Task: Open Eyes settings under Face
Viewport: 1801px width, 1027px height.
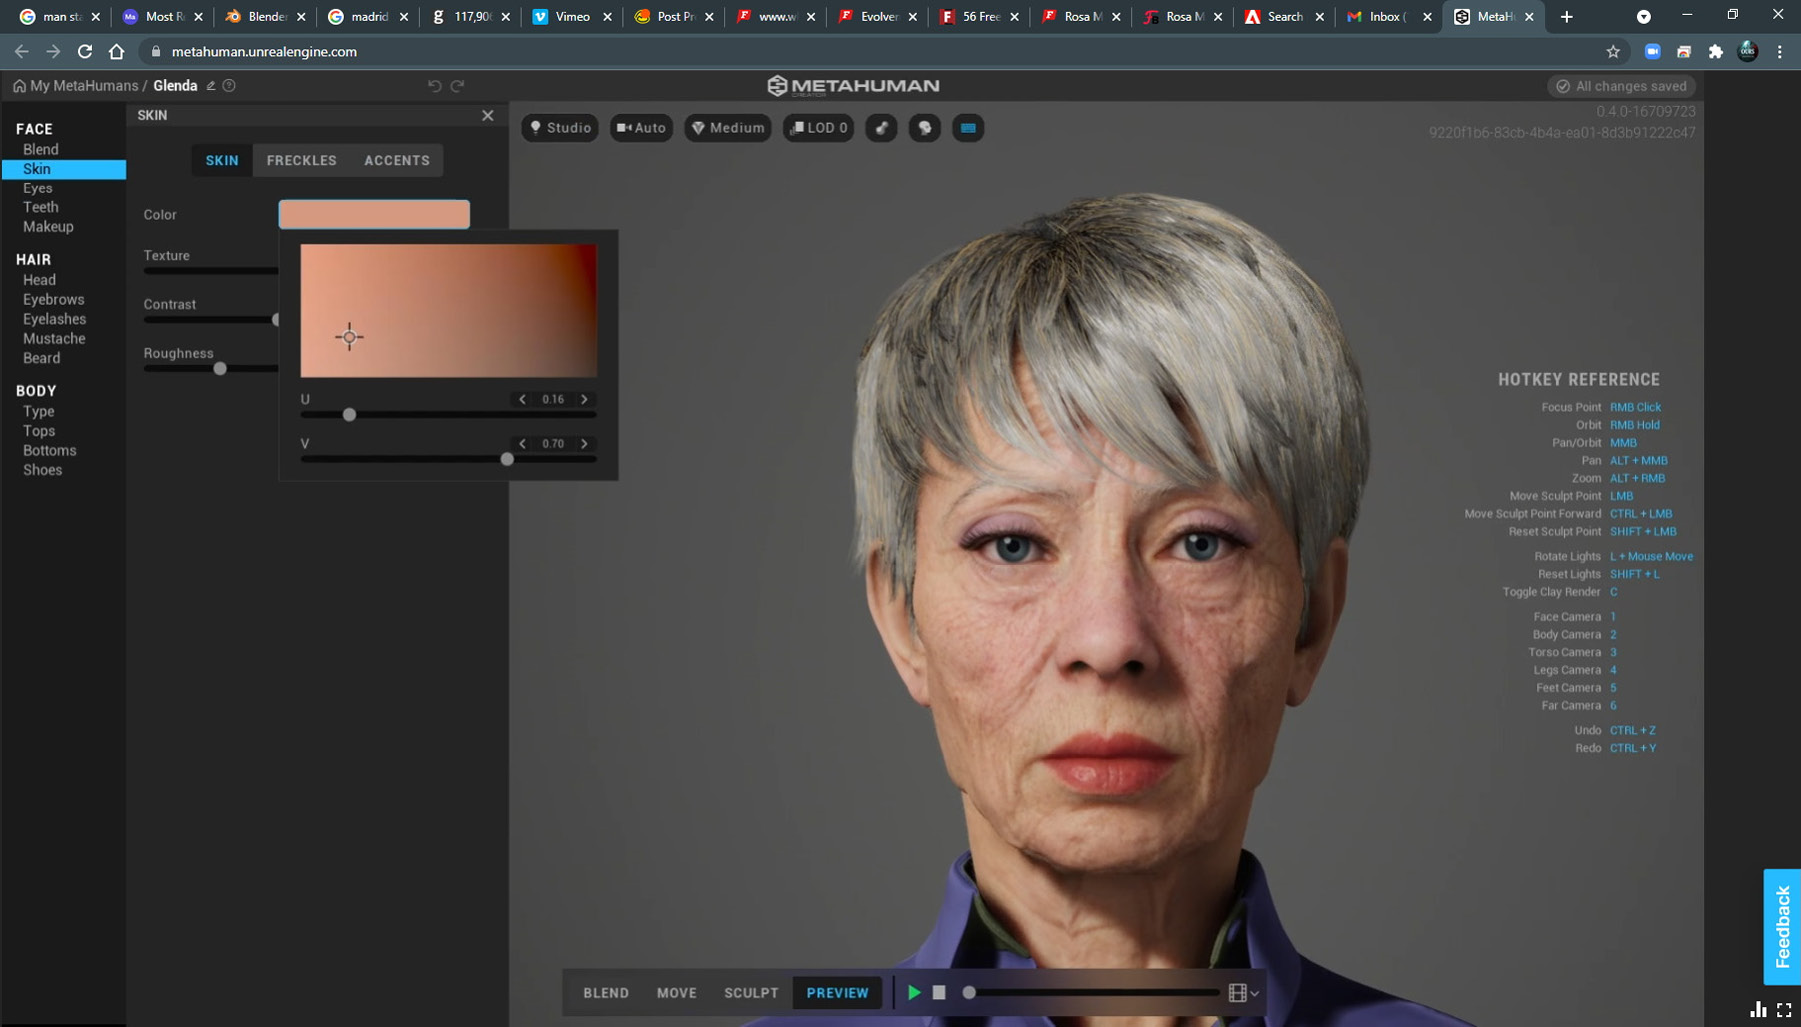Action: coord(38,188)
